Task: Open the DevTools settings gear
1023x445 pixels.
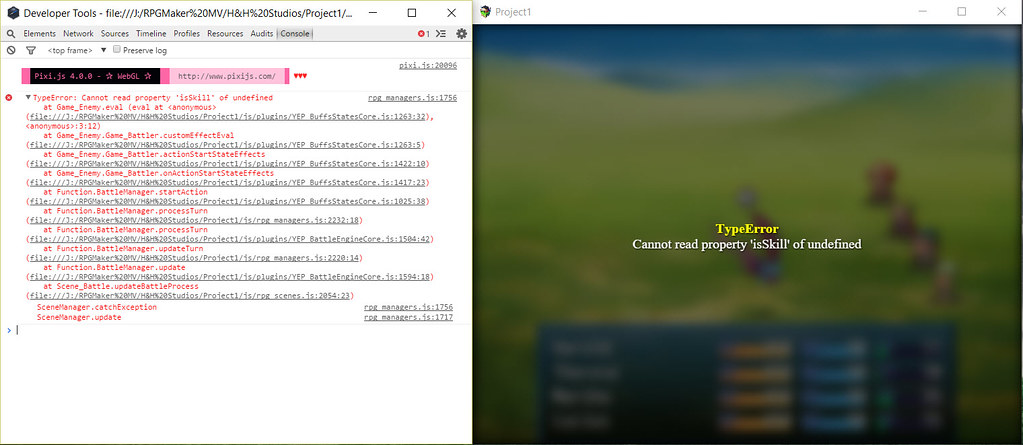Action: pyautogui.click(x=462, y=34)
